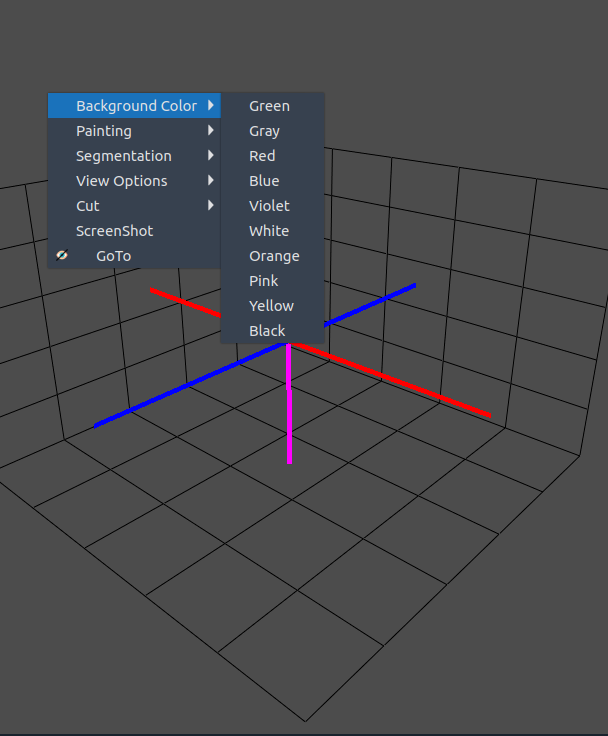Expand the Background Color submenu arrow
Image resolution: width=608 pixels, height=736 pixels.
pyautogui.click(x=211, y=106)
